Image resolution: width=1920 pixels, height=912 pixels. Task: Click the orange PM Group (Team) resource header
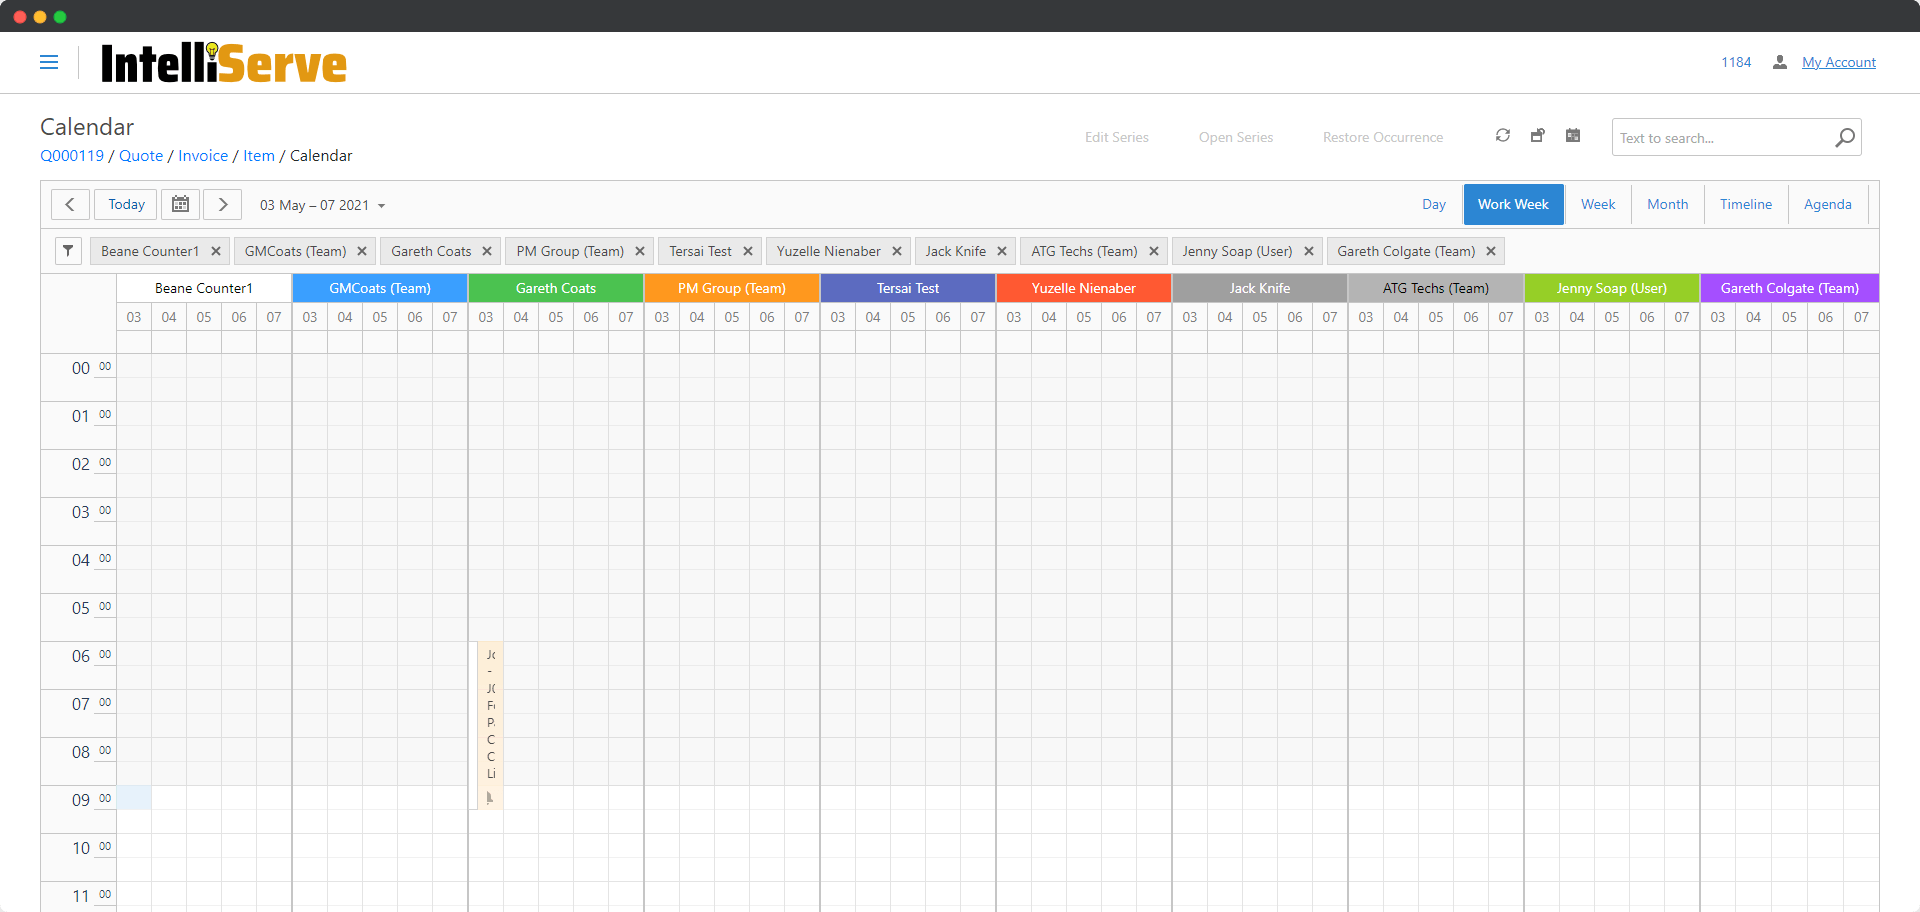pos(732,288)
